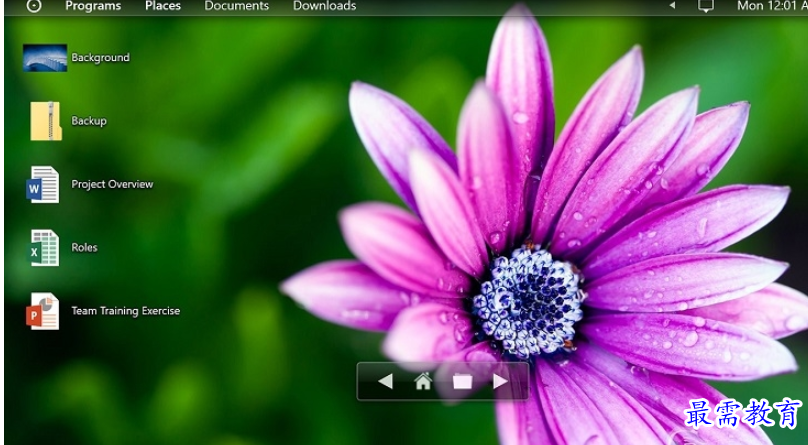Click the home icon in dock

pos(423,381)
